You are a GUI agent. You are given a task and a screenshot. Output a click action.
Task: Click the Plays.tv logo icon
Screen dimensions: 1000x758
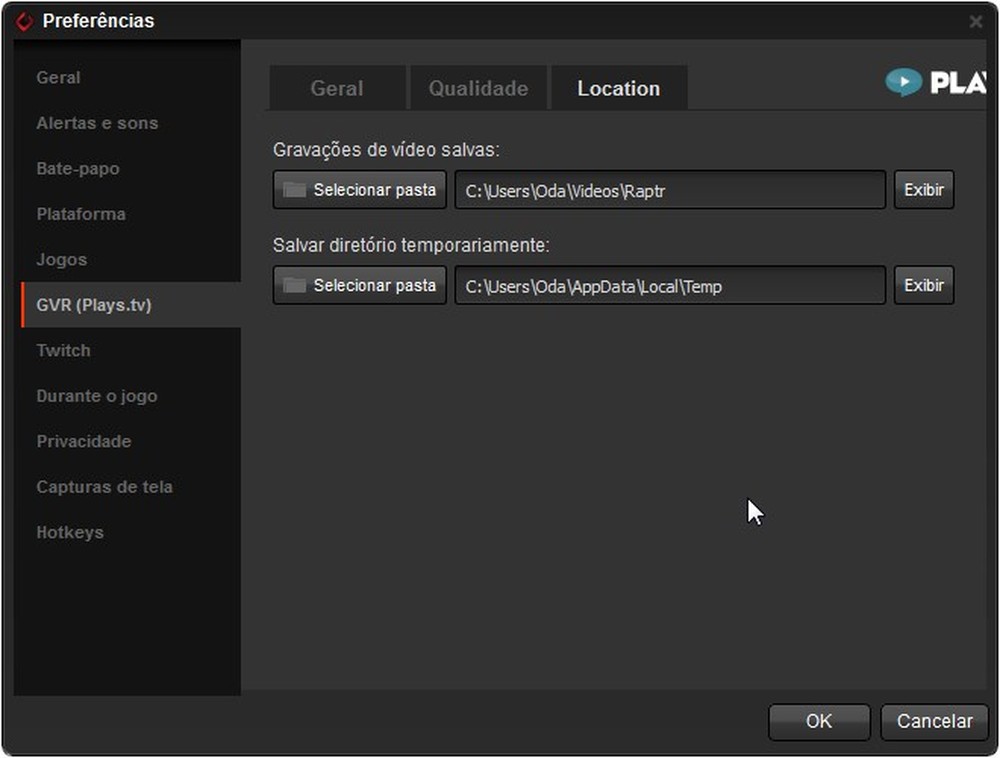pos(903,82)
